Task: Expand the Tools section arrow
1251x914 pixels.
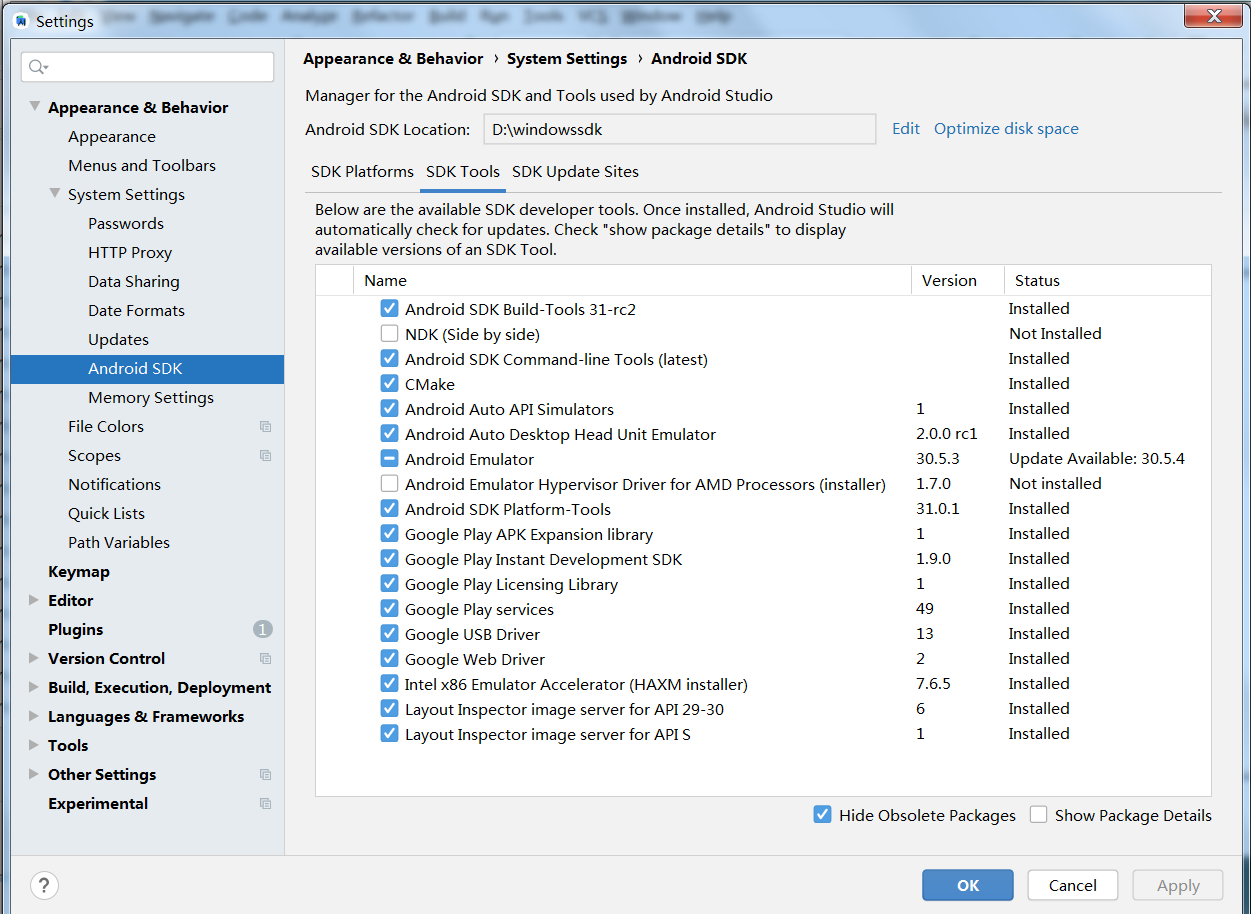Action: click(35, 745)
